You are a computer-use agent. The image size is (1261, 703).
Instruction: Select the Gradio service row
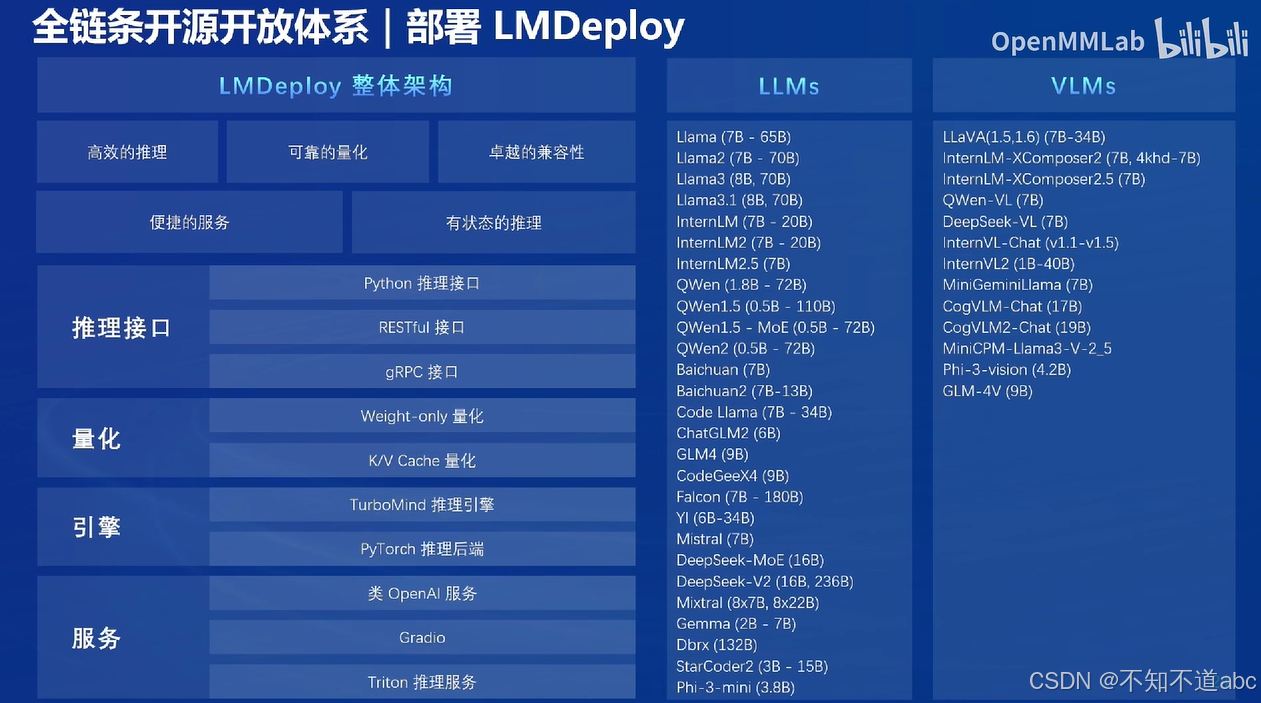[x=422, y=637]
